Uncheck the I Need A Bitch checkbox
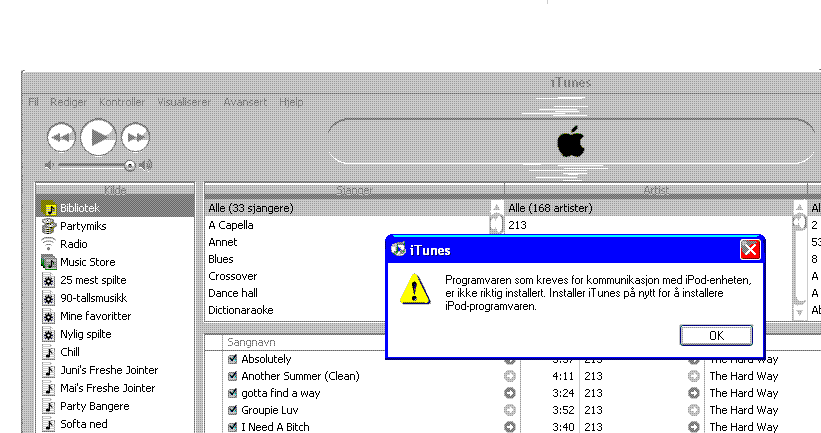 (232, 427)
